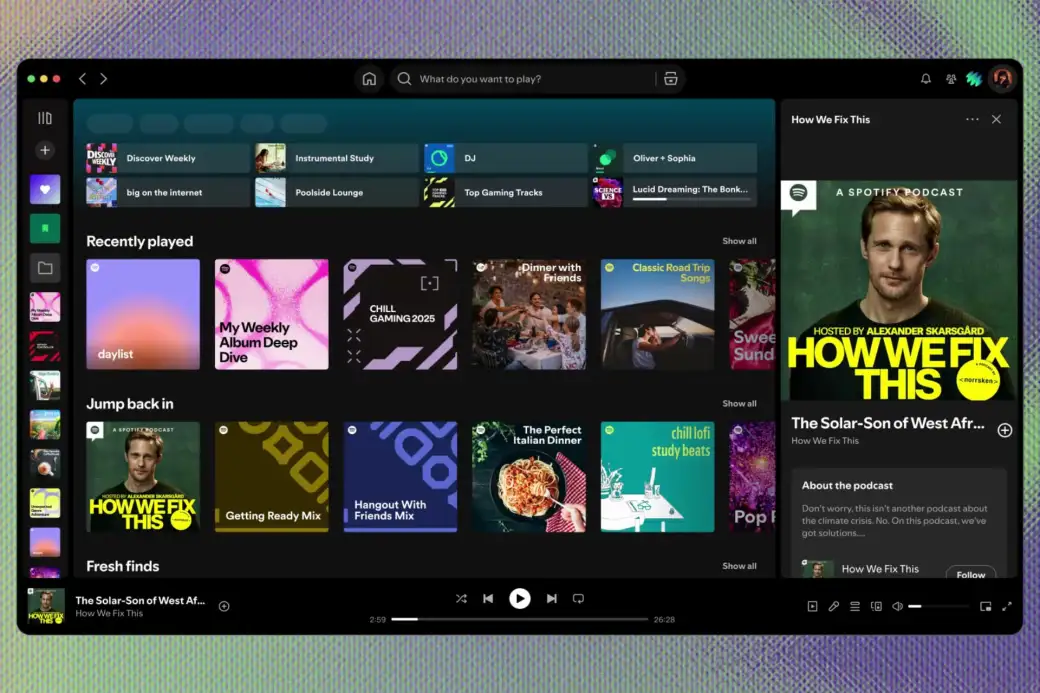
Task: Open The Perfect Italian Dinner card
Action: (x=529, y=477)
